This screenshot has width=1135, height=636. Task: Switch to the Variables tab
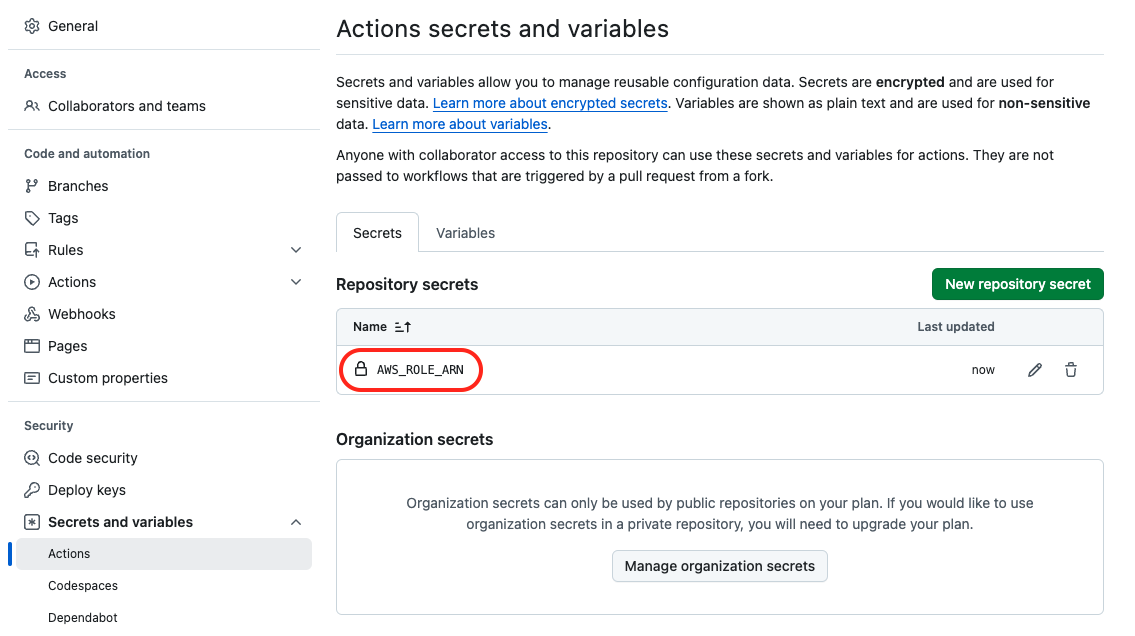pos(465,232)
